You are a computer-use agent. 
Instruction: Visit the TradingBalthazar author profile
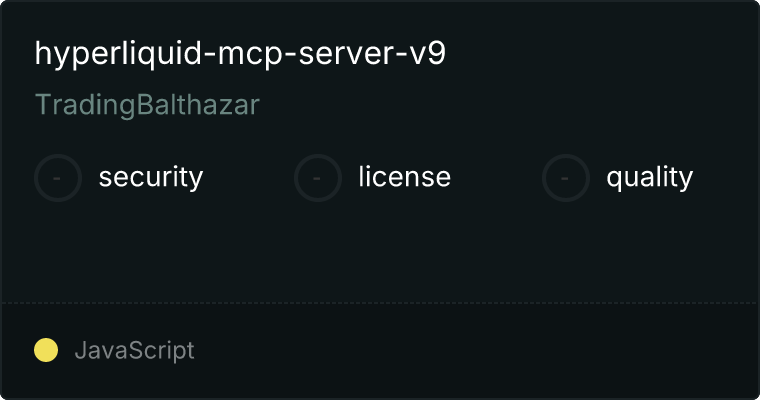[x=147, y=105]
